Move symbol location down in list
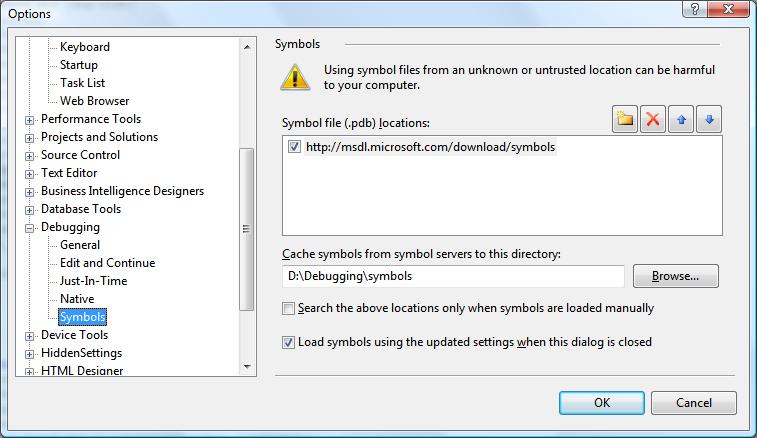The height and width of the screenshot is (438, 757). coord(709,119)
